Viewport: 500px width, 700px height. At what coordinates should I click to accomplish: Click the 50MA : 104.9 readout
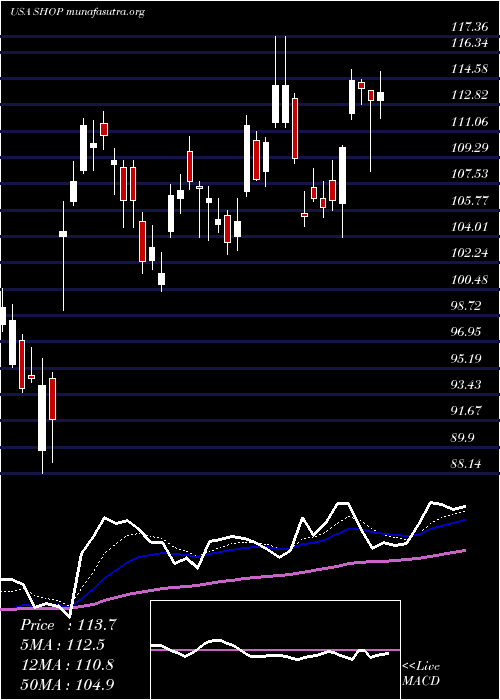point(67,684)
